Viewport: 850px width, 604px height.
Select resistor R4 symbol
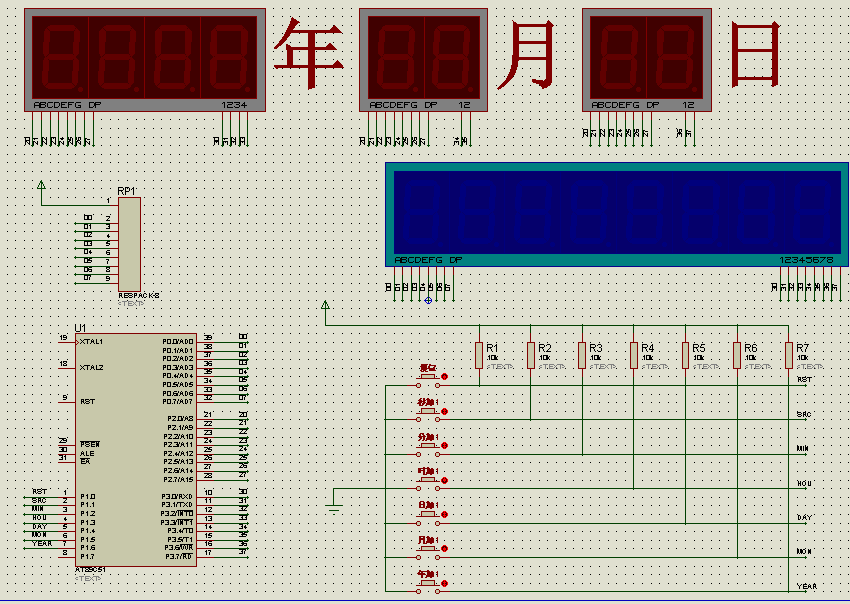[x=634, y=356]
